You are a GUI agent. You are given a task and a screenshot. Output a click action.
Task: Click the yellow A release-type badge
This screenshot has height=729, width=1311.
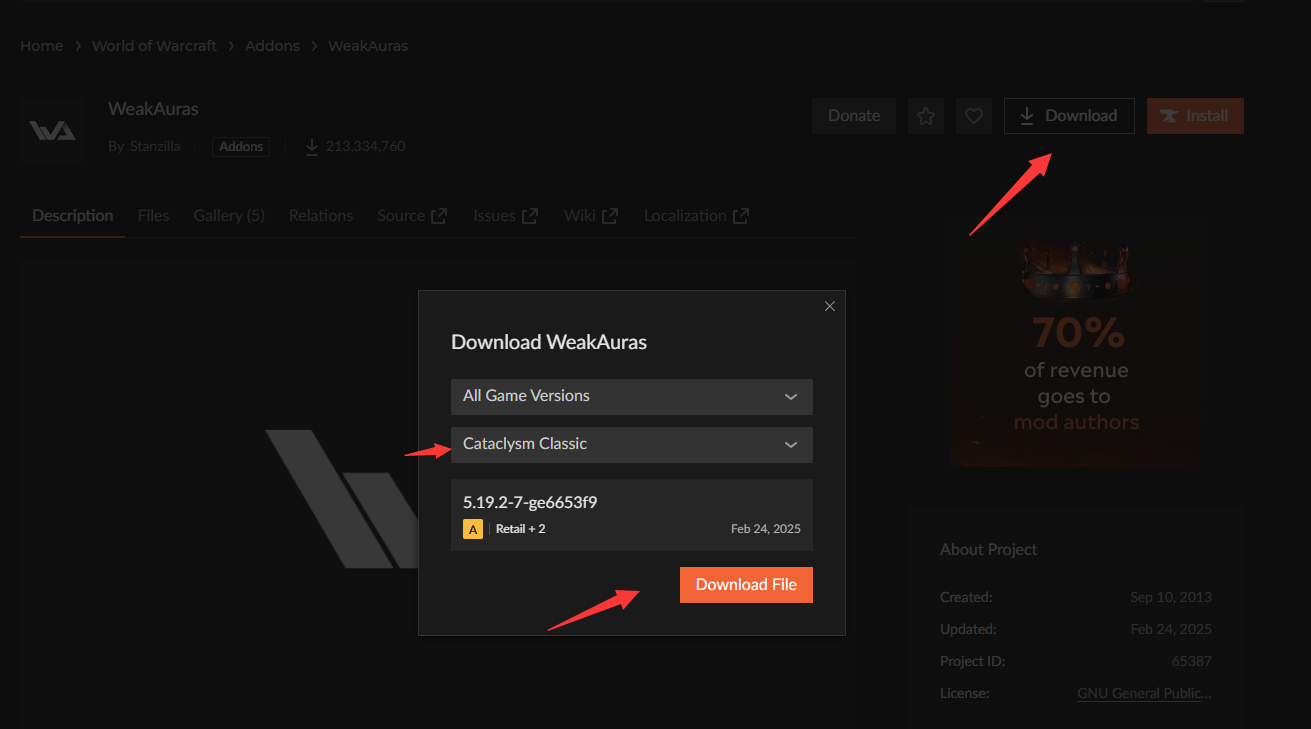tap(473, 529)
